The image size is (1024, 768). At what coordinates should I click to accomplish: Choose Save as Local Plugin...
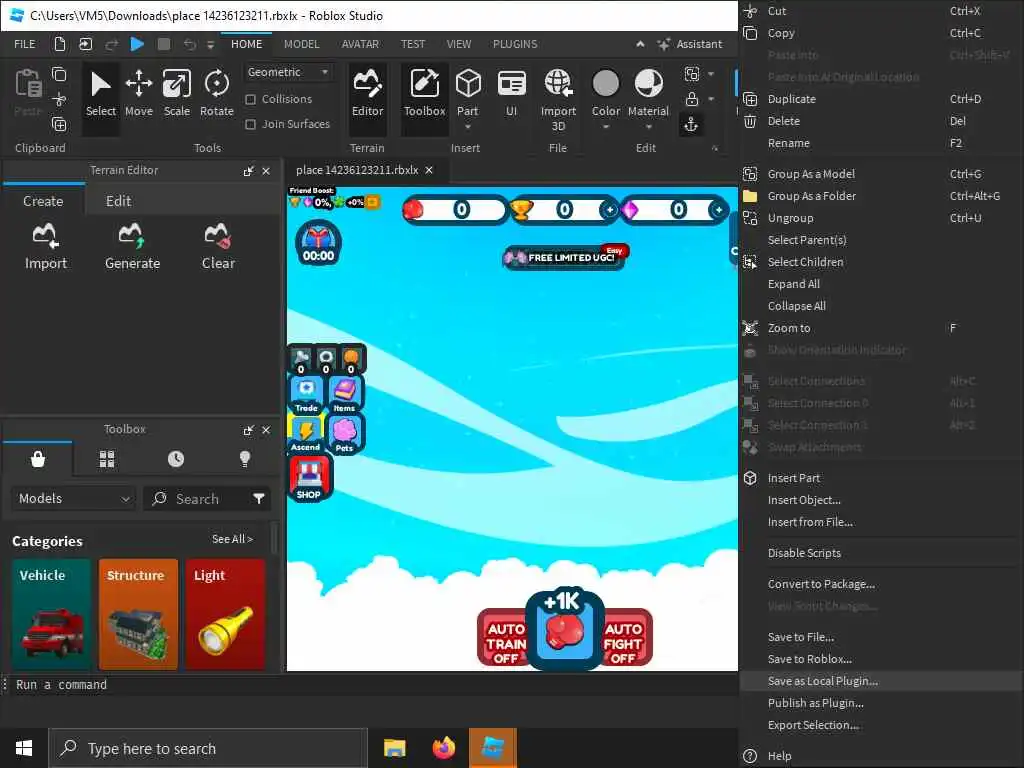(881, 681)
